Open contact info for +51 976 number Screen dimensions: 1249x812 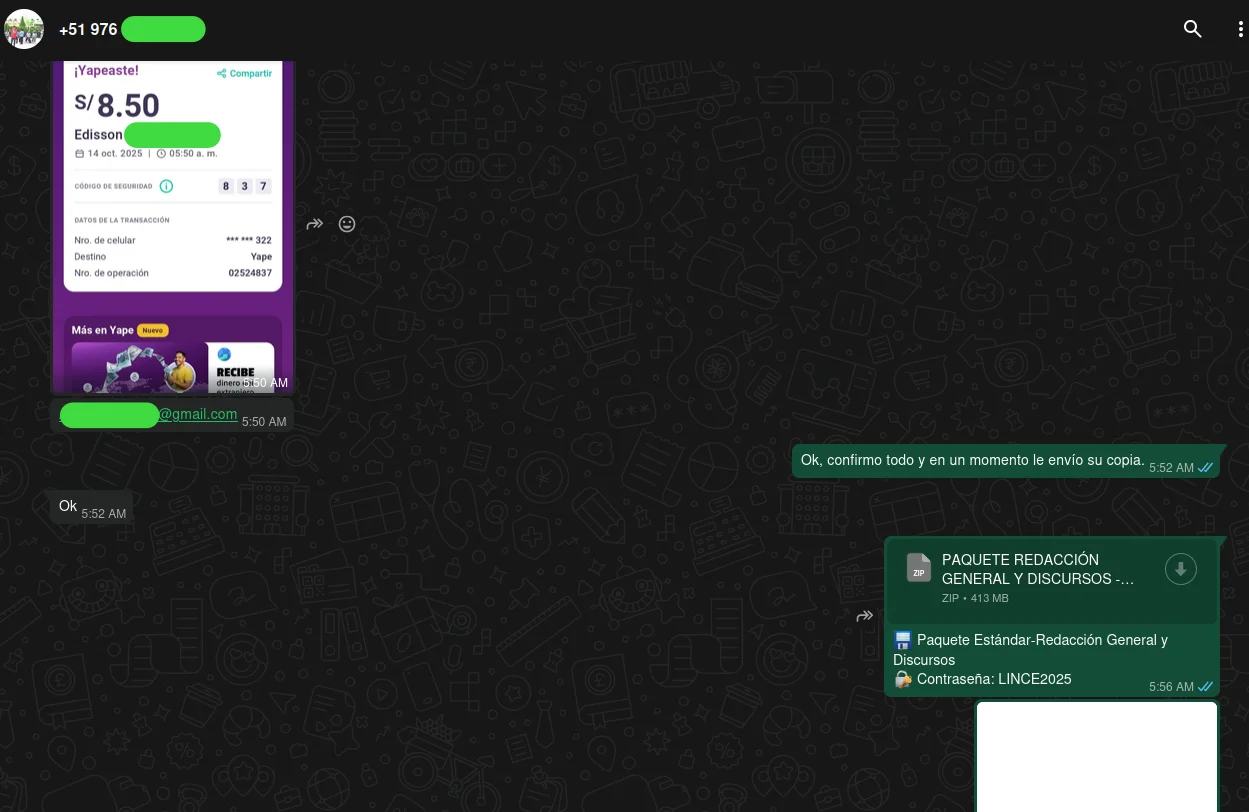point(132,29)
